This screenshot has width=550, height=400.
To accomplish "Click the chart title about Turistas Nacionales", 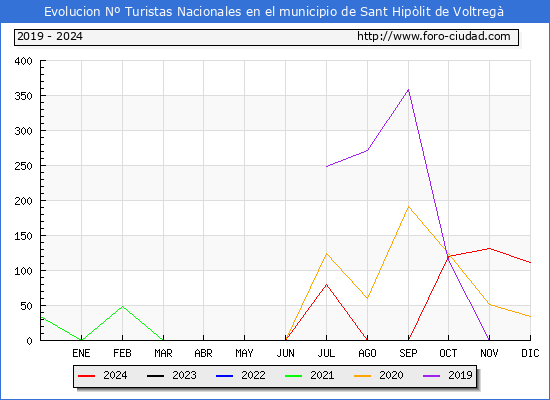I will point(274,12).
